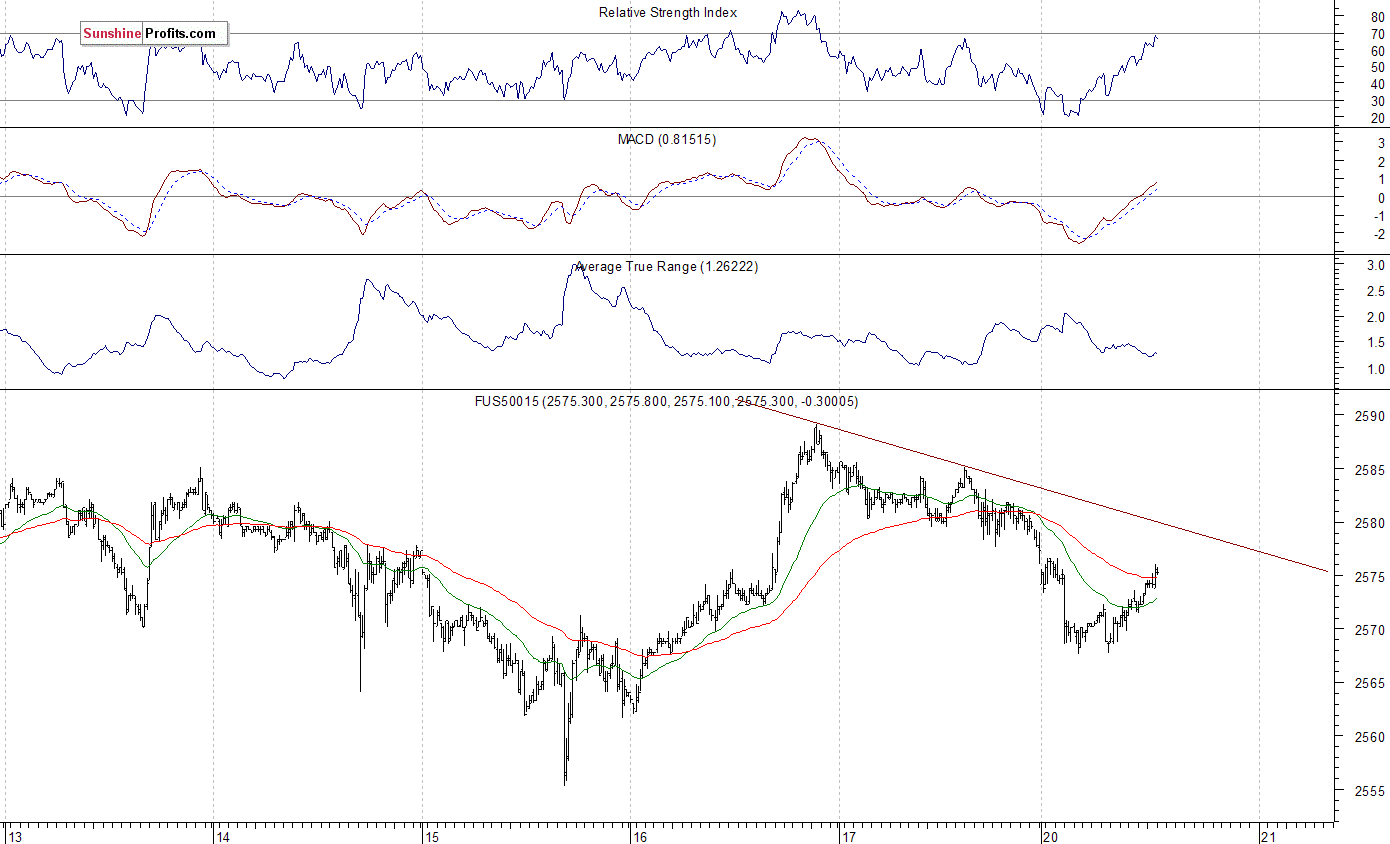The image size is (1390, 844).
Task: Click the SunshineProfits.com logo
Action: click(x=154, y=34)
